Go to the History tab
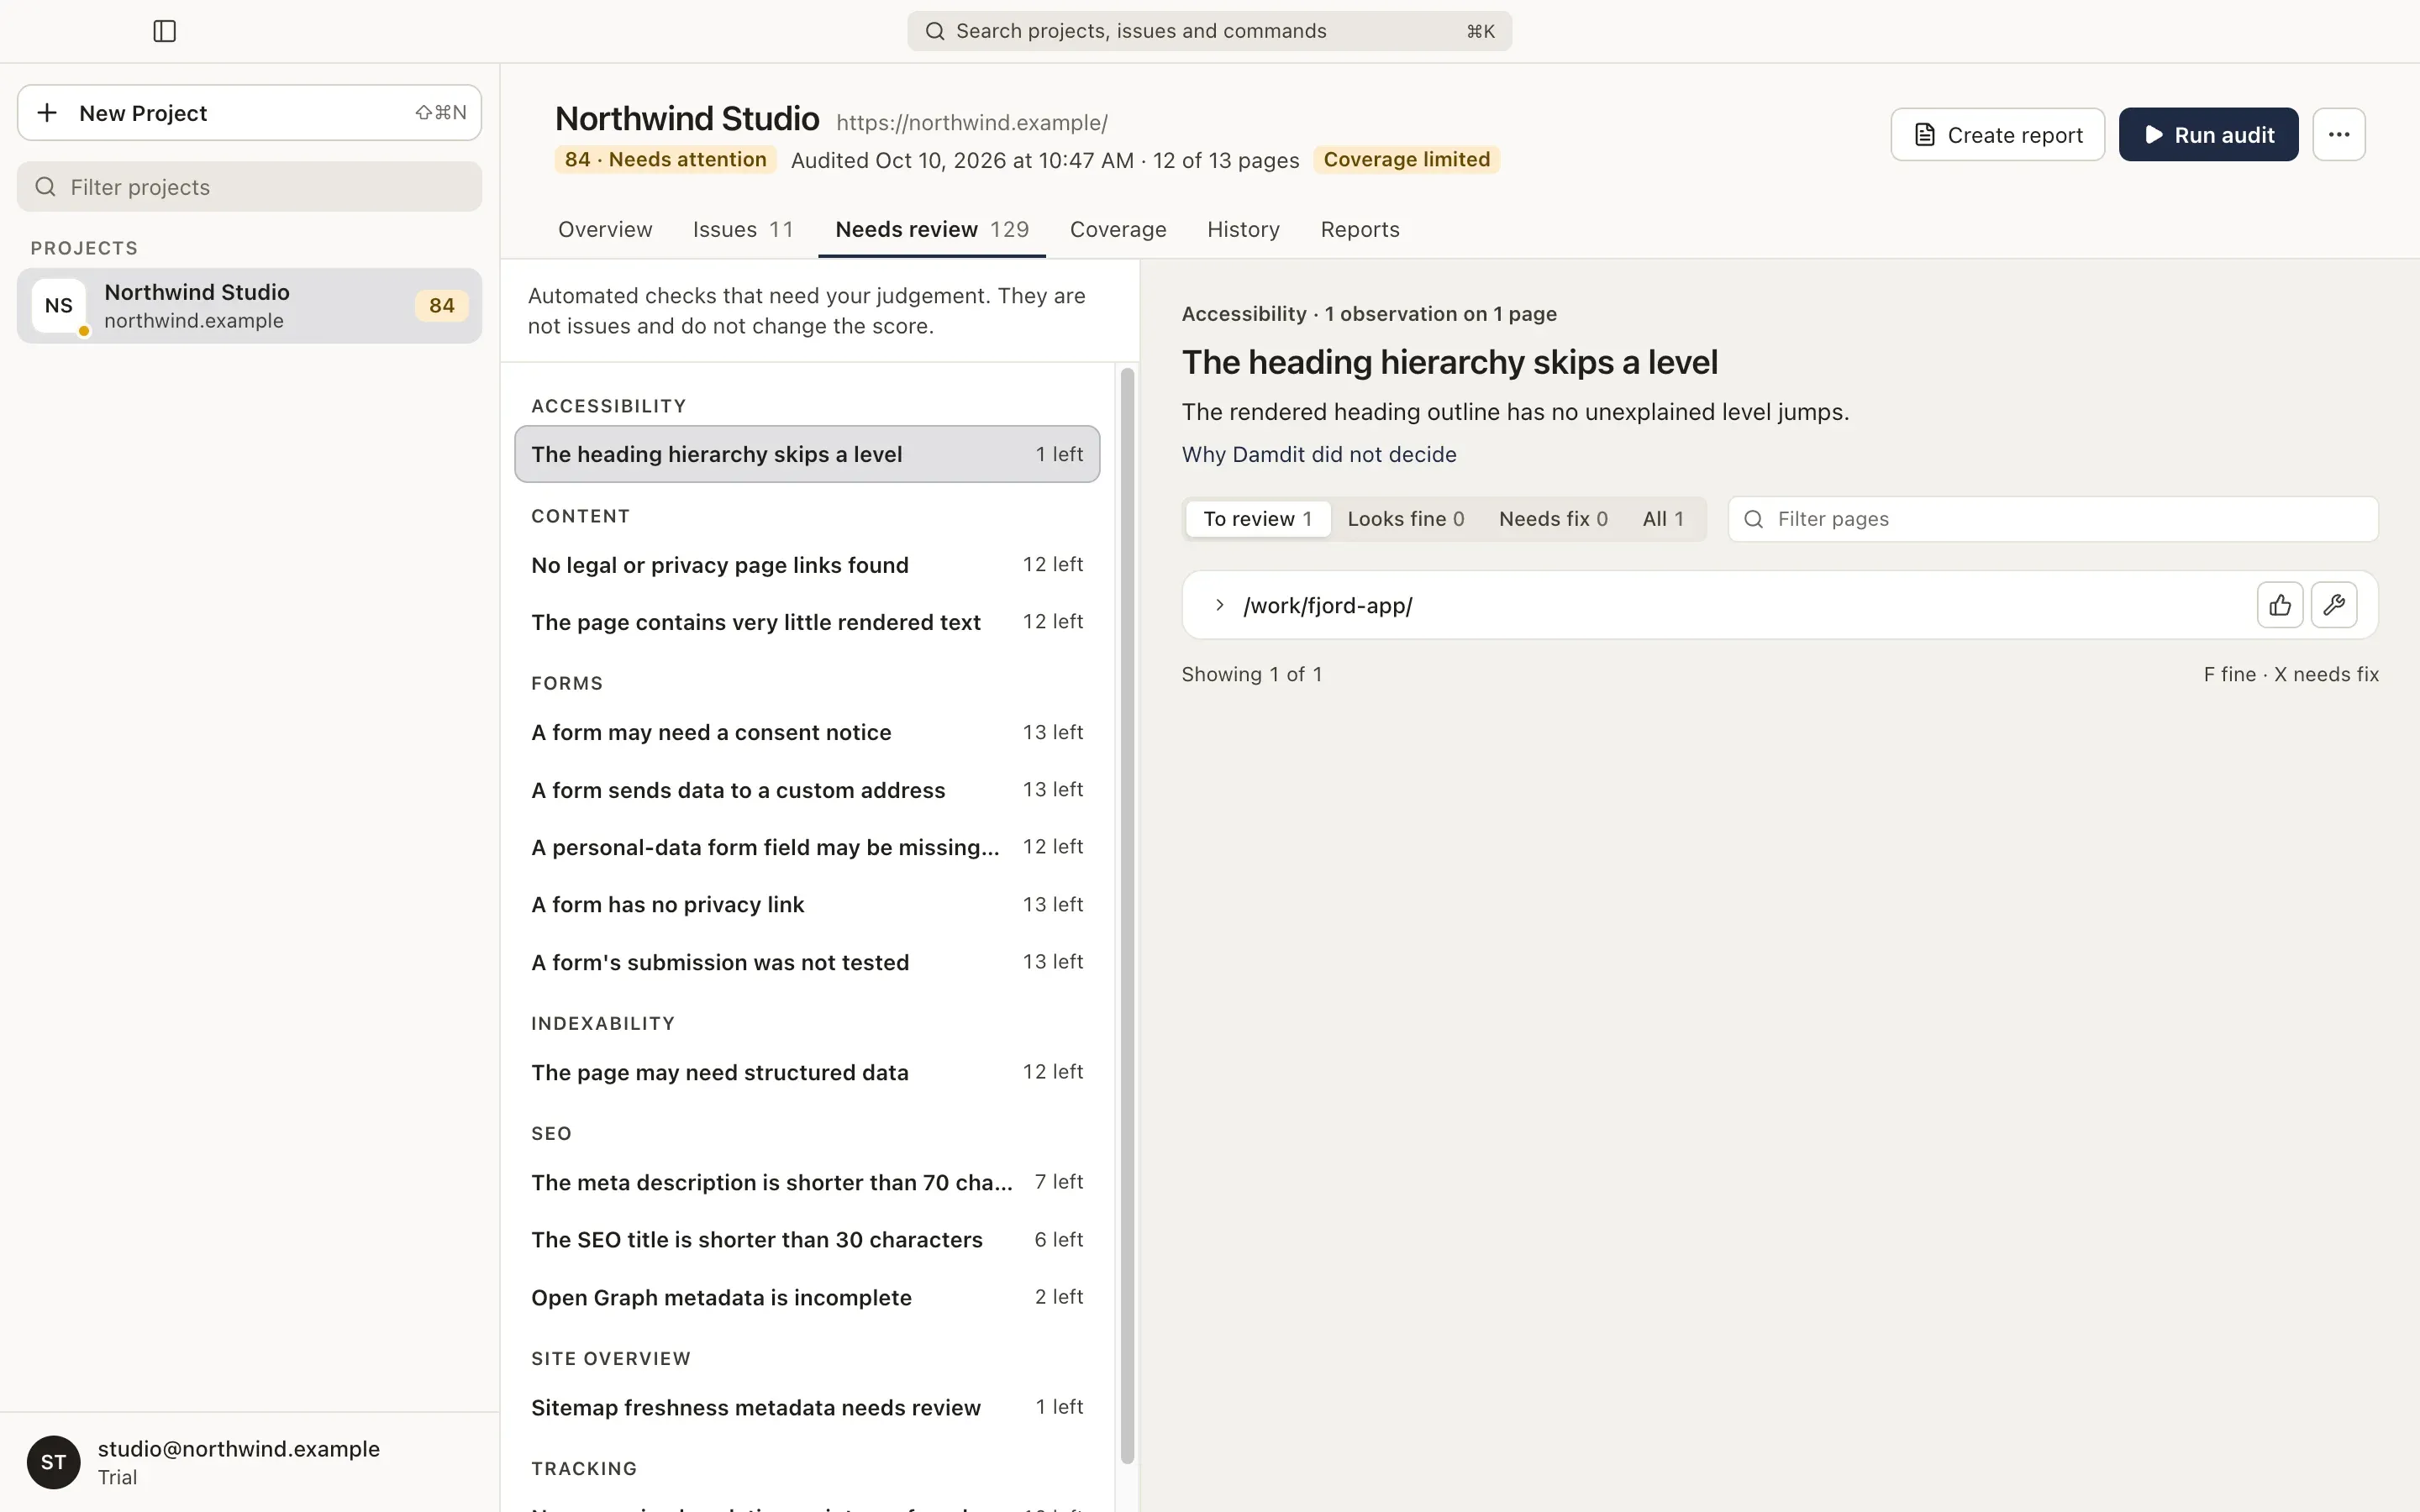 pos(1243,229)
